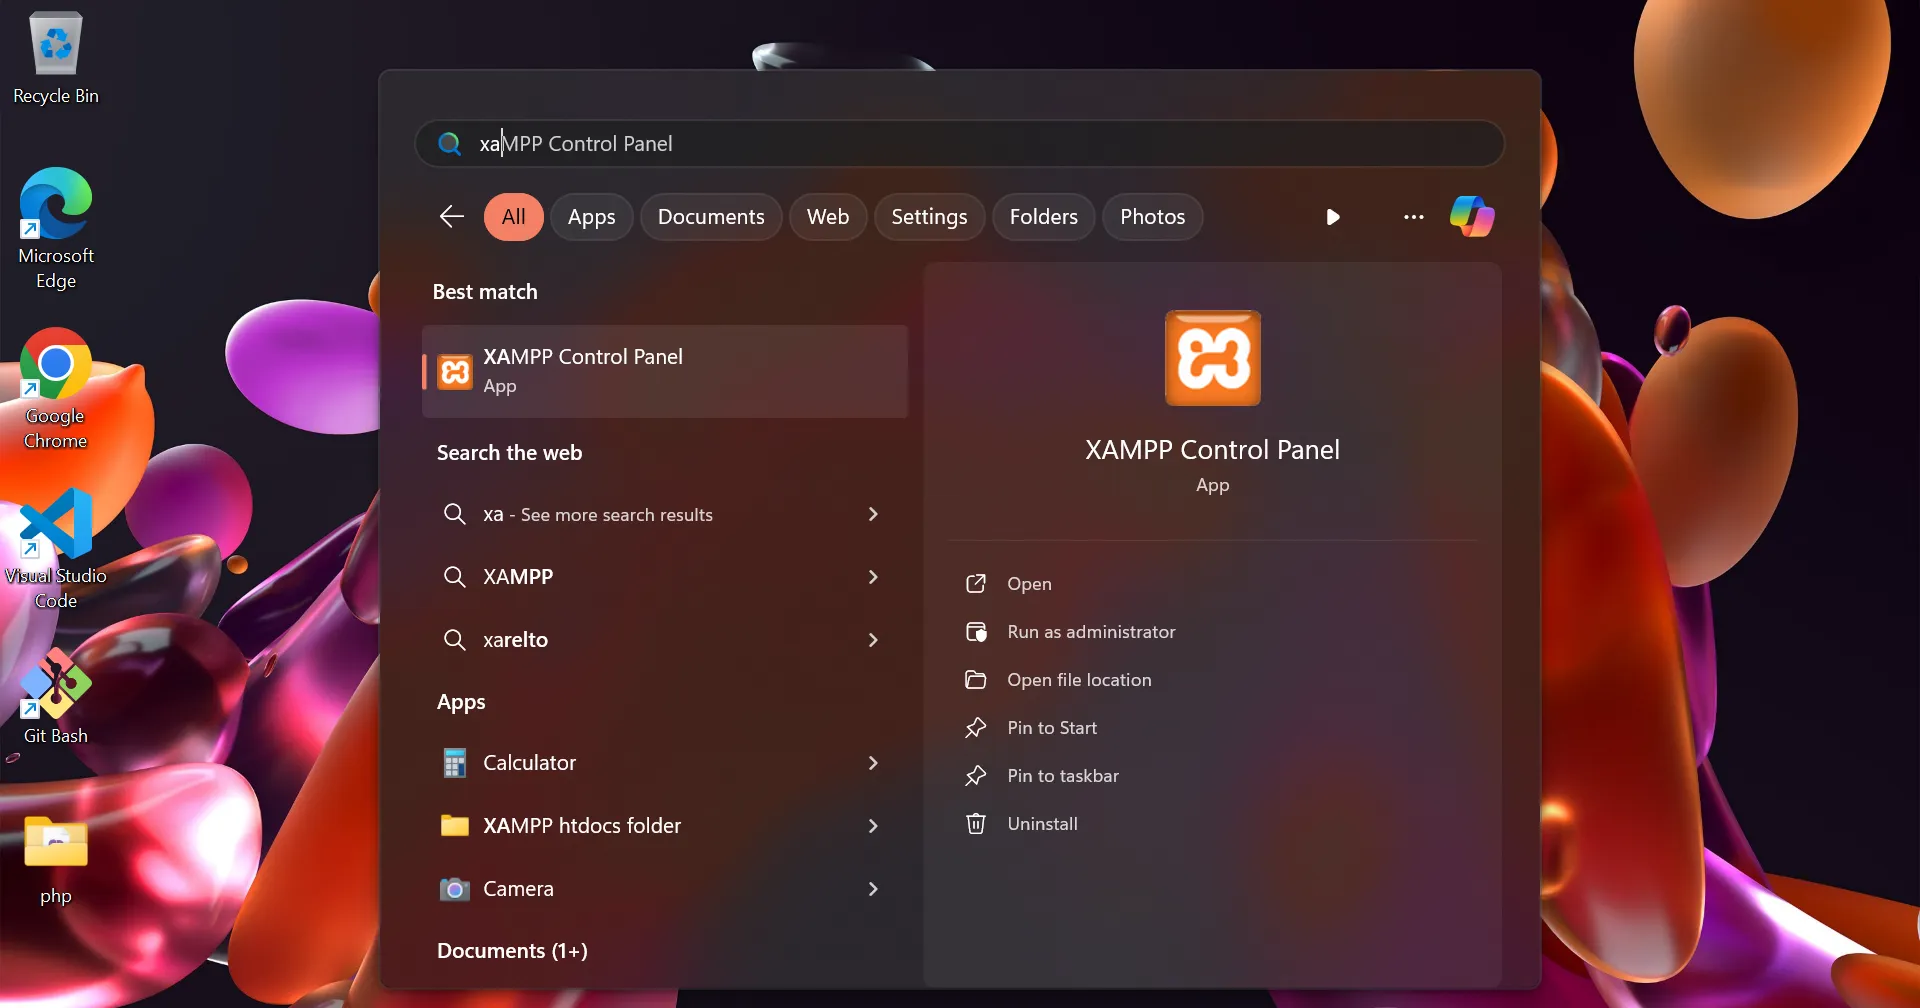The height and width of the screenshot is (1008, 1920).
Task: Expand the xarelto suggestion chevron
Action: pyautogui.click(x=873, y=640)
